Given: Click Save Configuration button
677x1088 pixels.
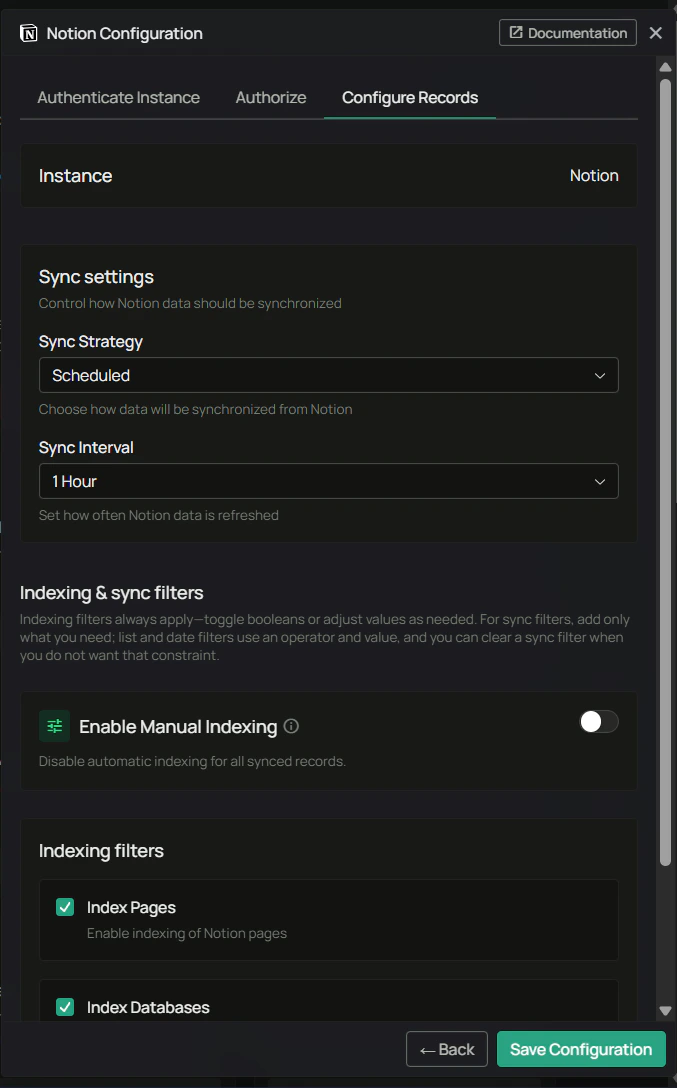Looking at the screenshot, I should click(x=581, y=1049).
